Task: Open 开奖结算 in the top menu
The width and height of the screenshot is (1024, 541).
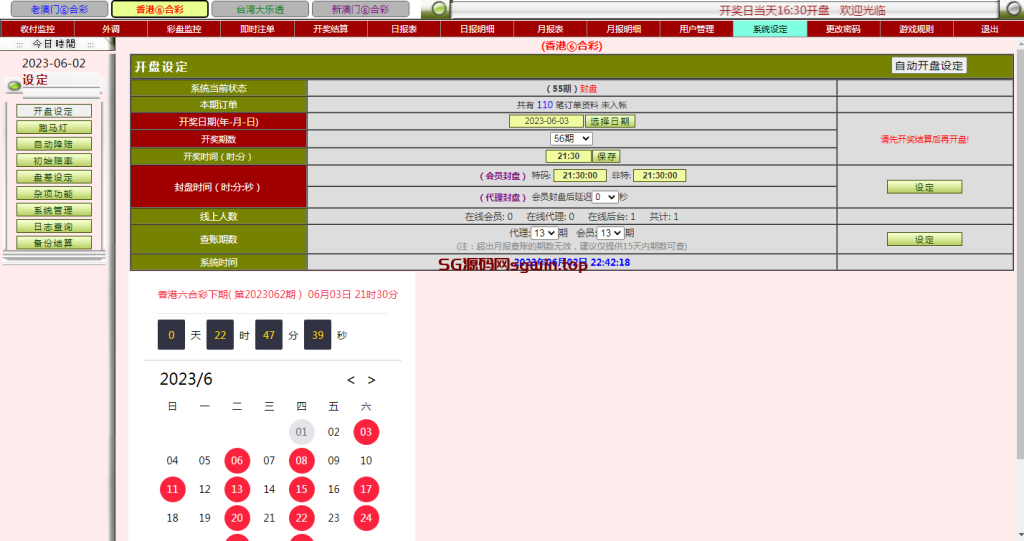Action: coord(331,29)
